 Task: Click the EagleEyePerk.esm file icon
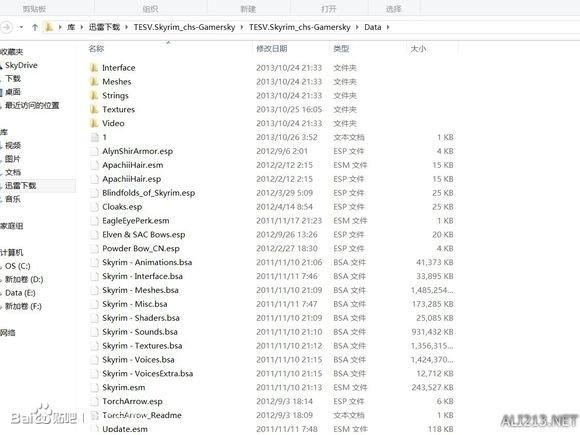(95, 221)
